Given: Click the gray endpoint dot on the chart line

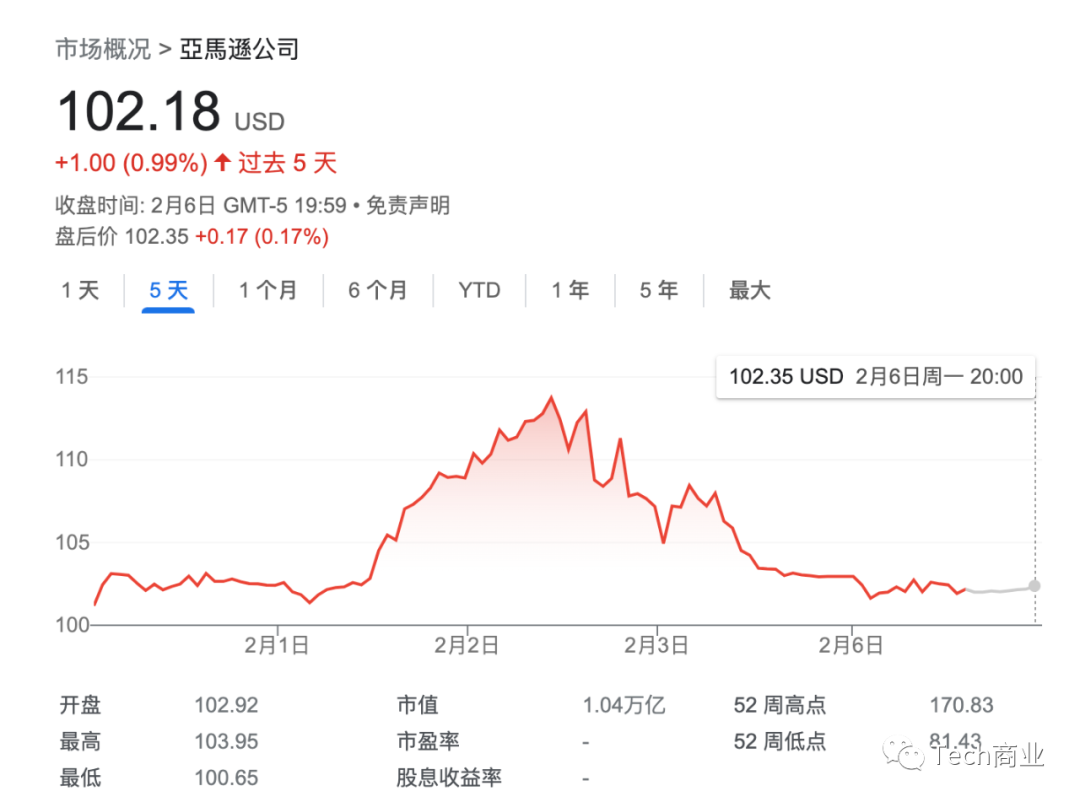Looking at the screenshot, I should (x=1034, y=586).
